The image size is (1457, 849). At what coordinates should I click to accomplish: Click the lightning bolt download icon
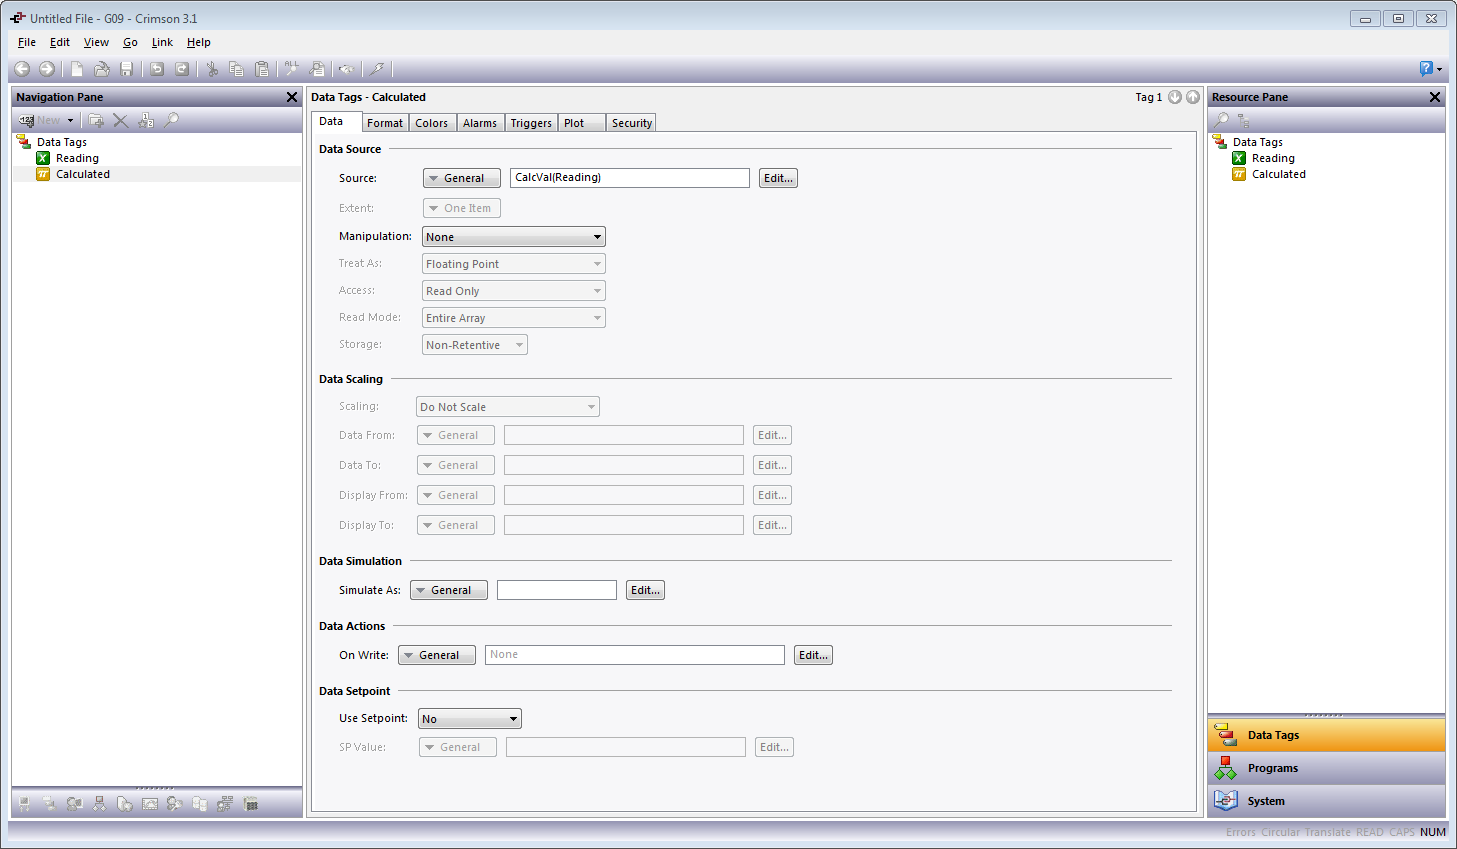pos(377,69)
